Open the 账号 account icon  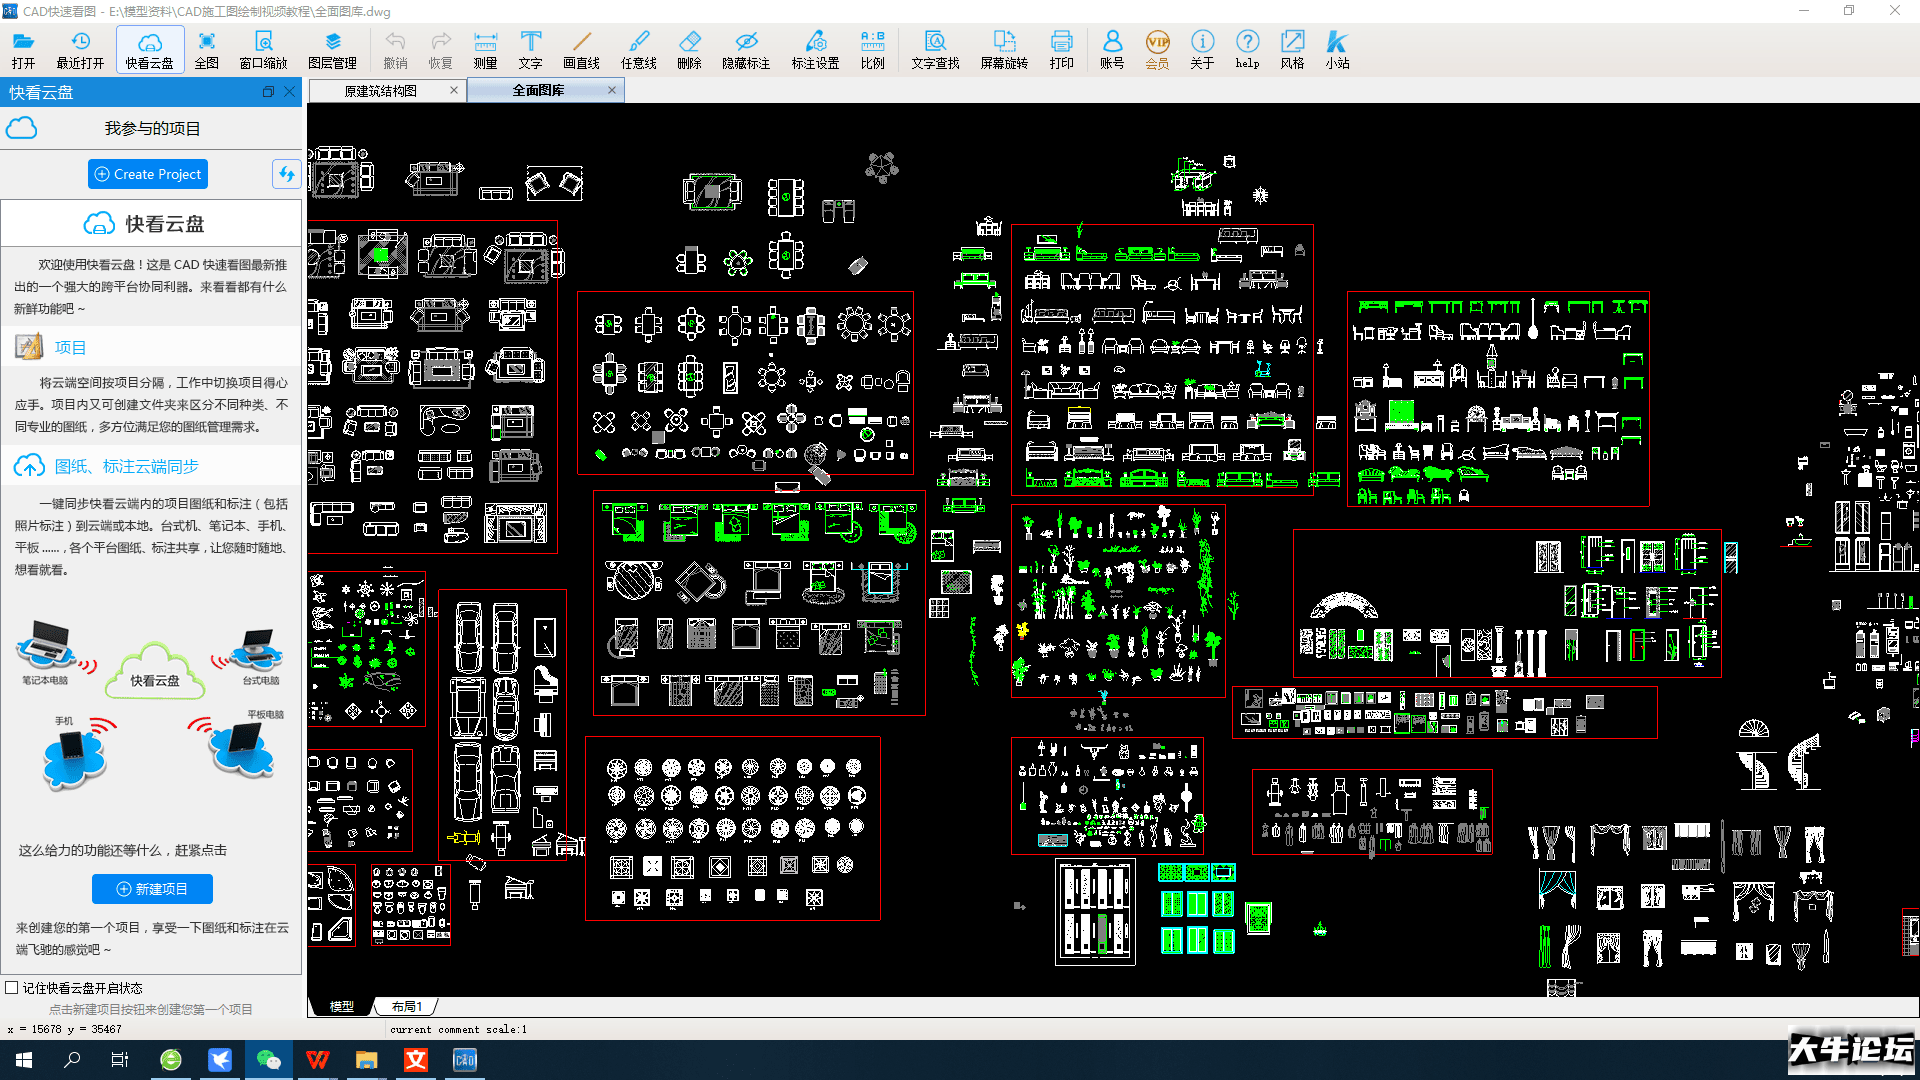1112,49
